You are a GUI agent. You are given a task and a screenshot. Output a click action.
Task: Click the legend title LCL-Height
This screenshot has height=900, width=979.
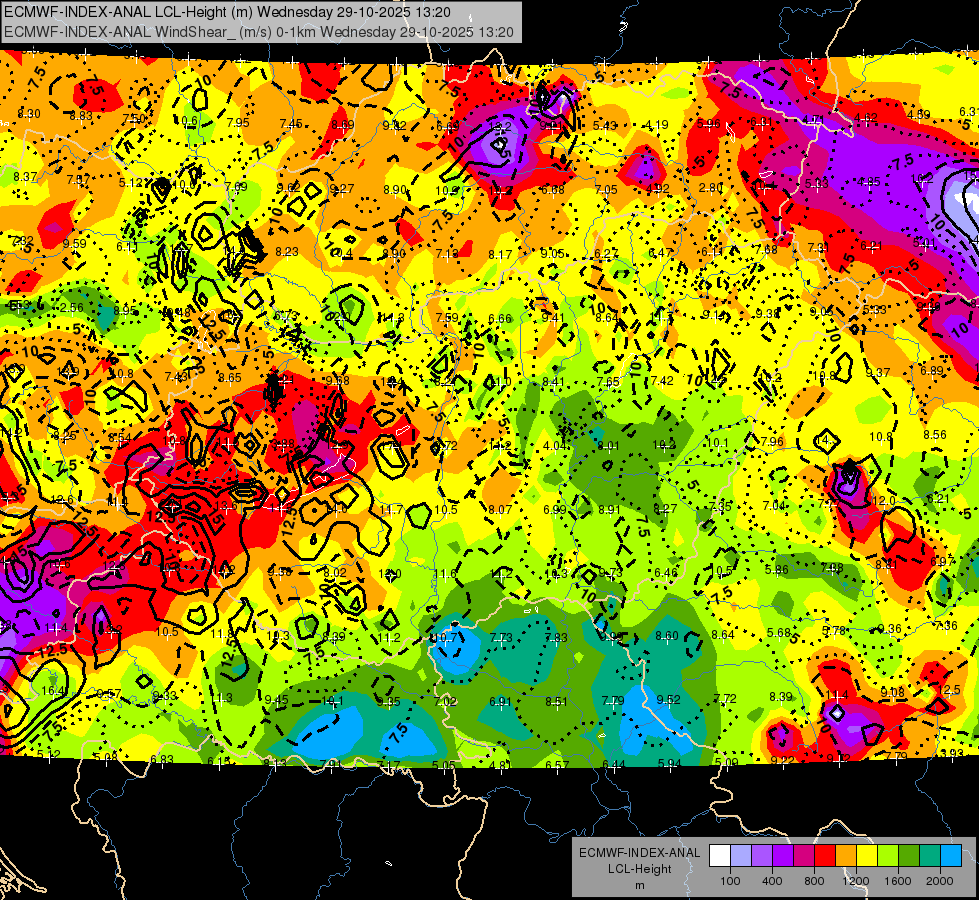pyautogui.click(x=639, y=869)
